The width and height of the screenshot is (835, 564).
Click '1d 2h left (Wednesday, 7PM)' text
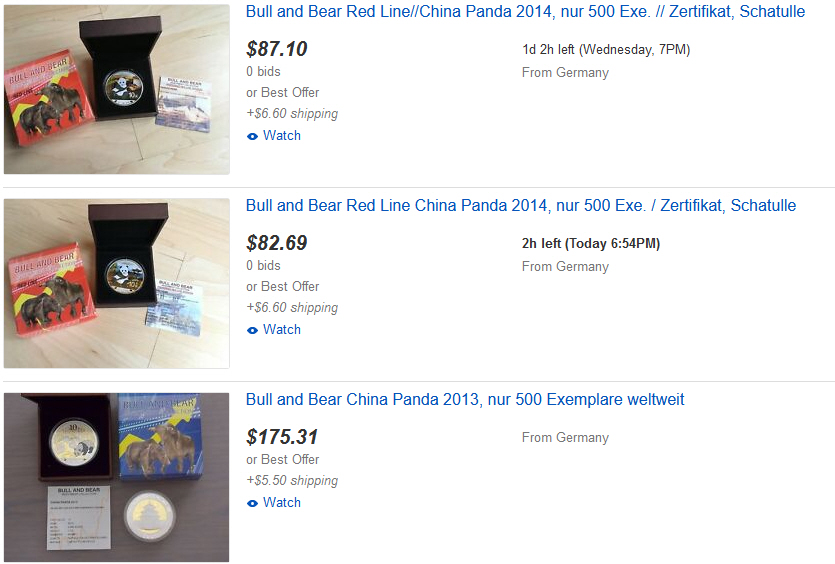606,50
